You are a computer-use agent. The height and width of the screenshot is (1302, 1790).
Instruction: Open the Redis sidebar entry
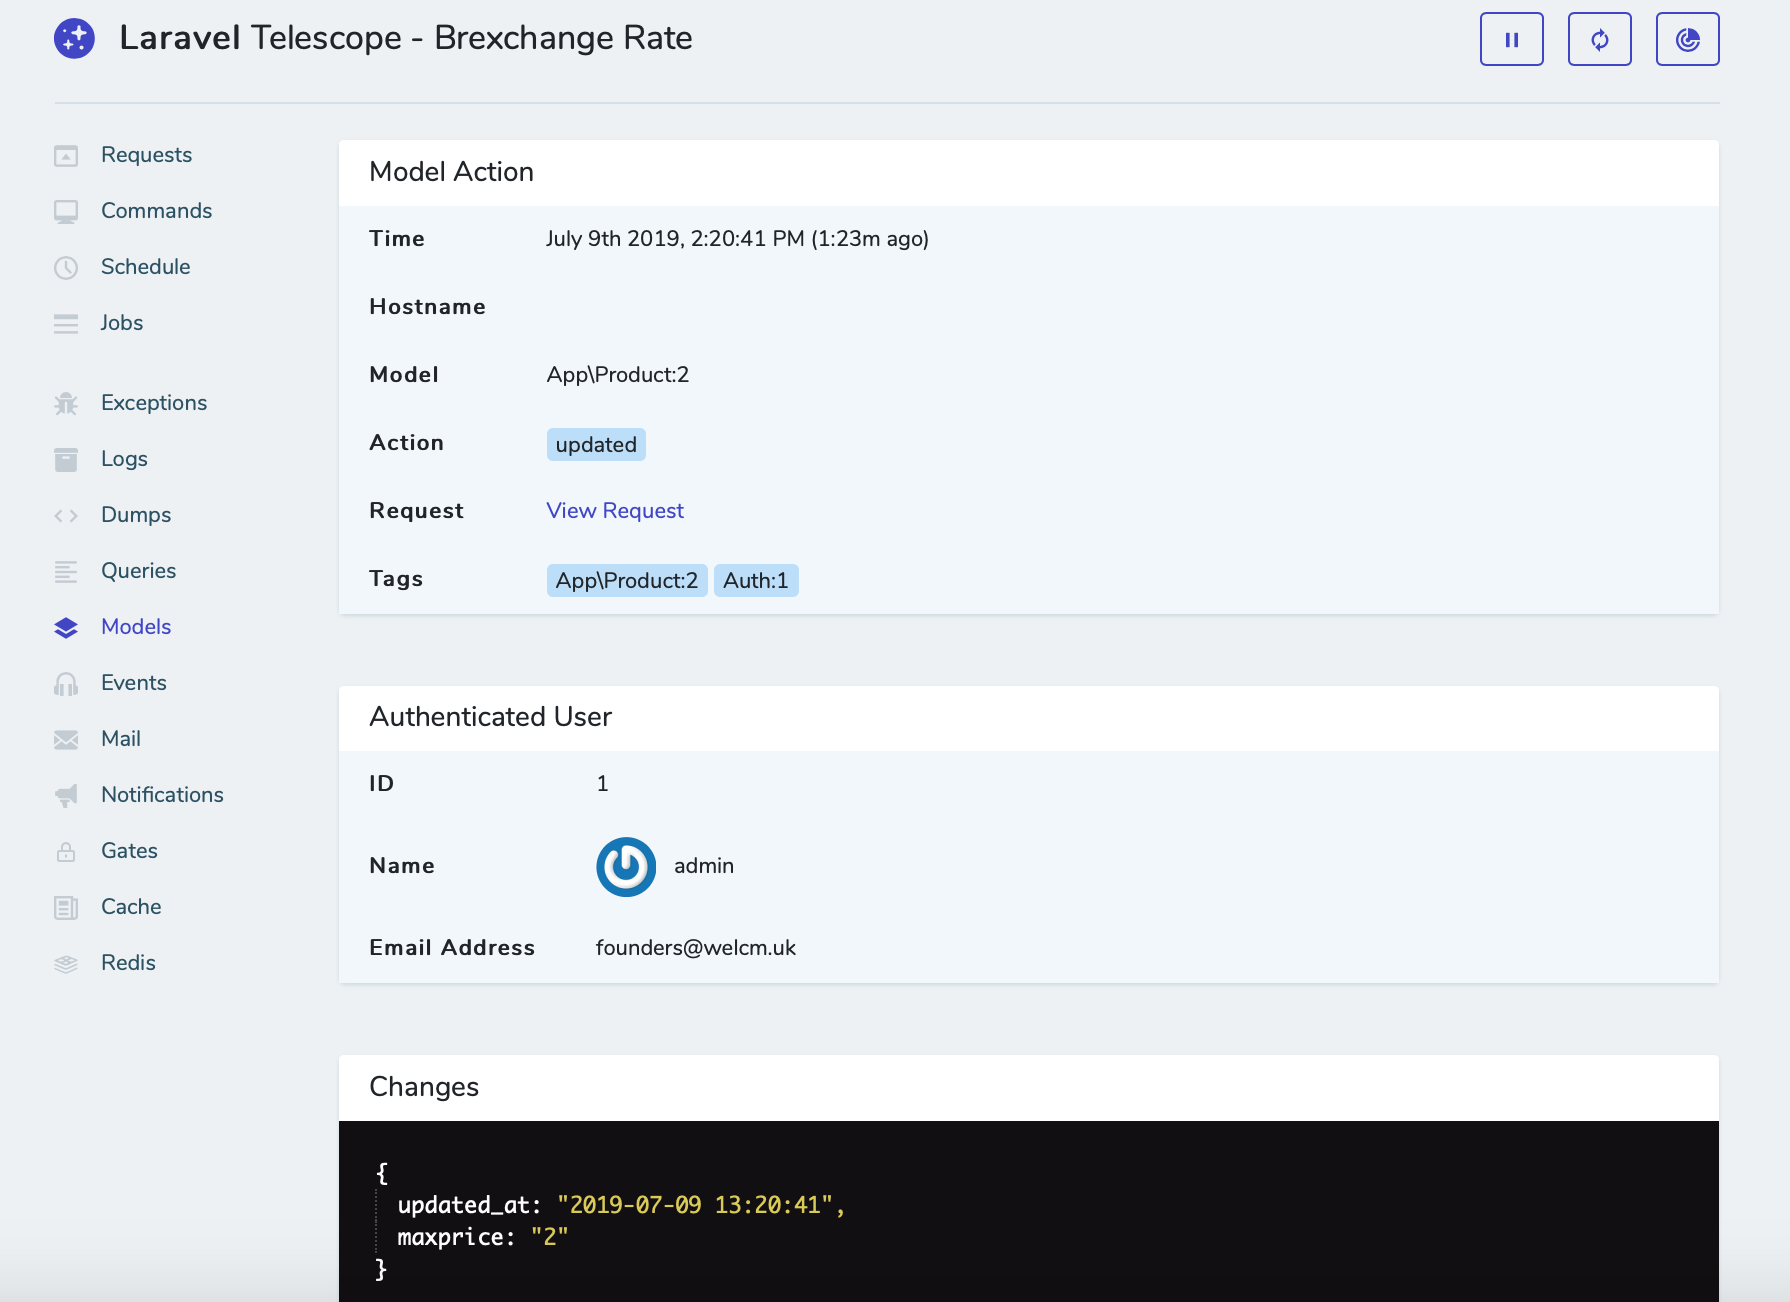tap(128, 963)
